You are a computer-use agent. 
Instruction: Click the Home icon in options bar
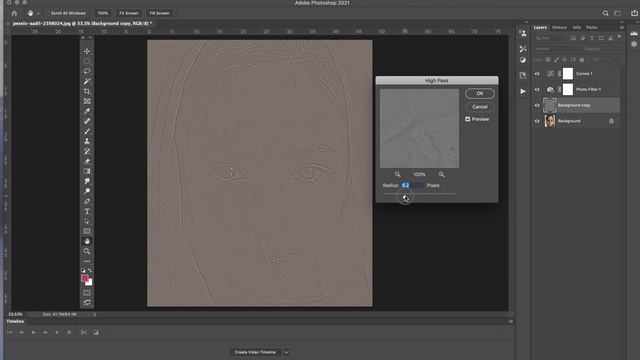(14, 13)
